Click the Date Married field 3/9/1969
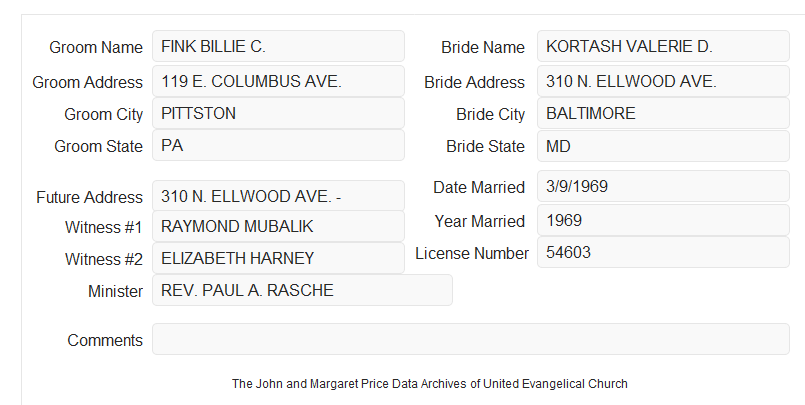This screenshot has height=405, width=805. (663, 186)
